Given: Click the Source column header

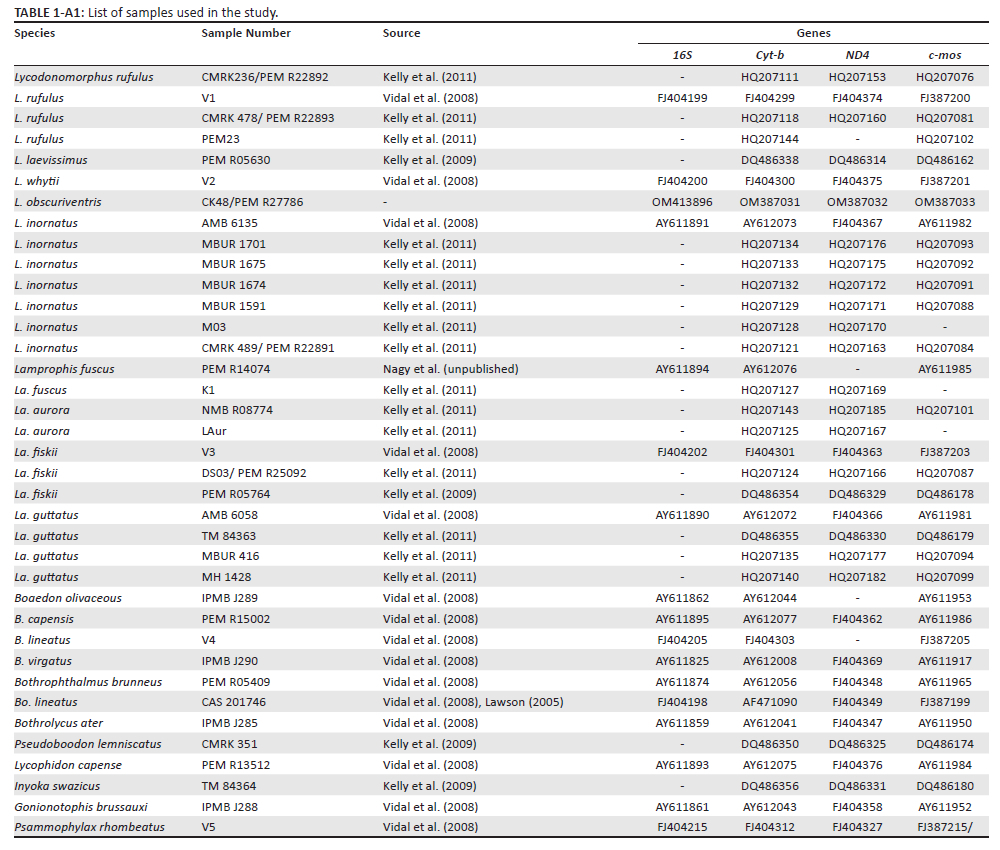Looking at the screenshot, I should click(401, 33).
